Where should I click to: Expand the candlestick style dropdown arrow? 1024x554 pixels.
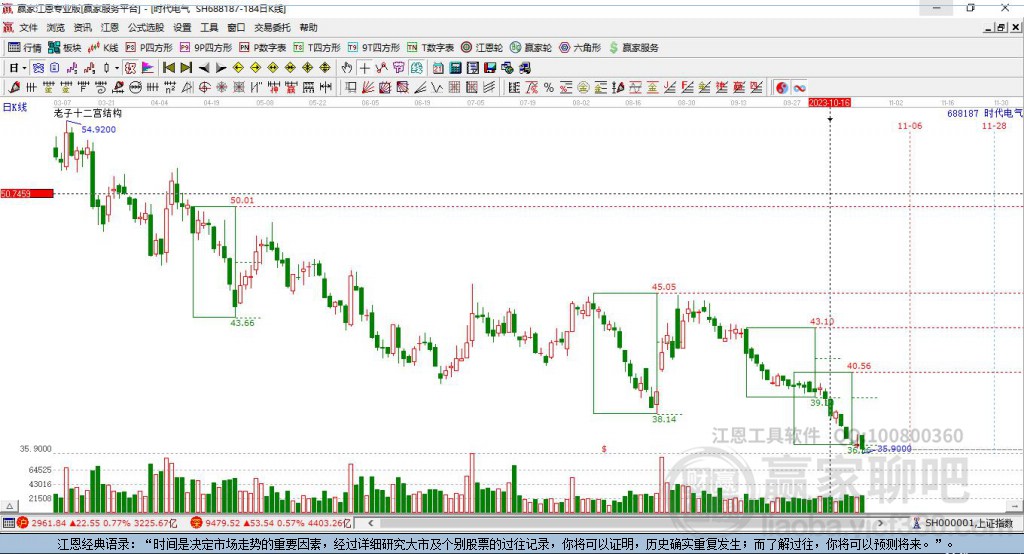(117, 68)
